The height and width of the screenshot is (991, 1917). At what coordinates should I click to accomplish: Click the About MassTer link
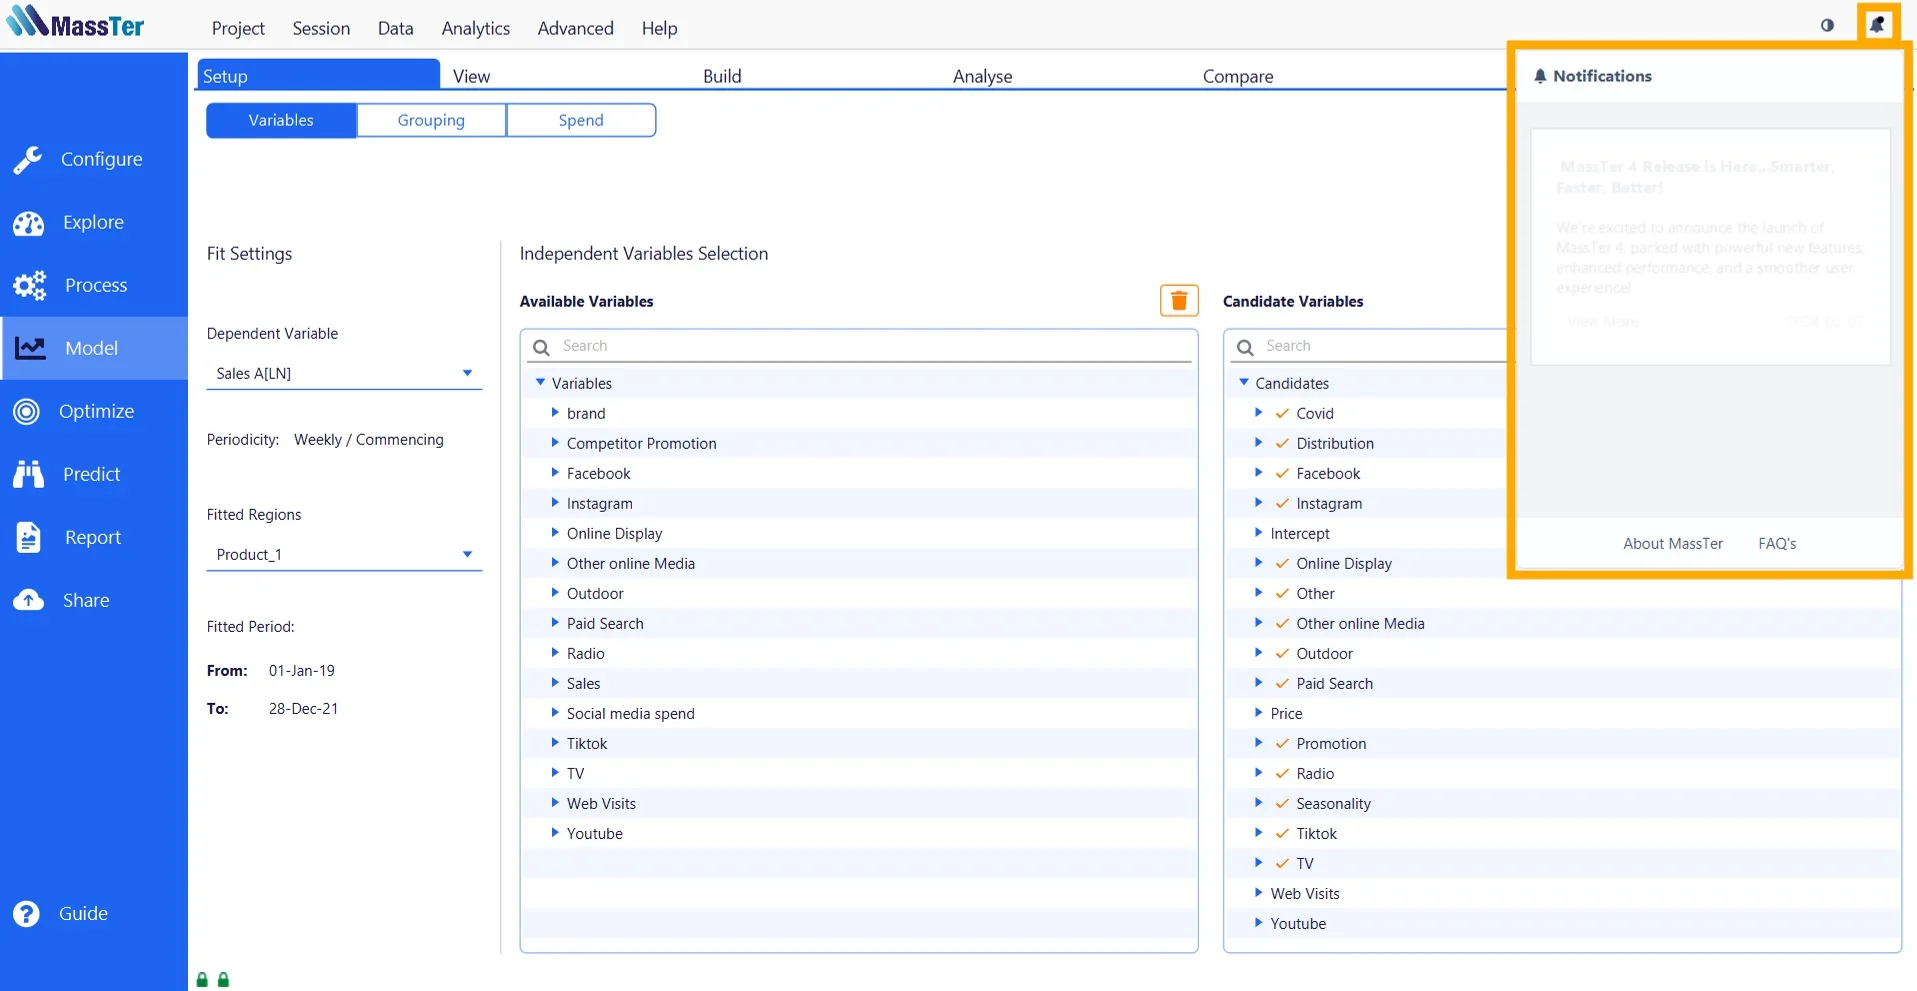[1672, 543]
